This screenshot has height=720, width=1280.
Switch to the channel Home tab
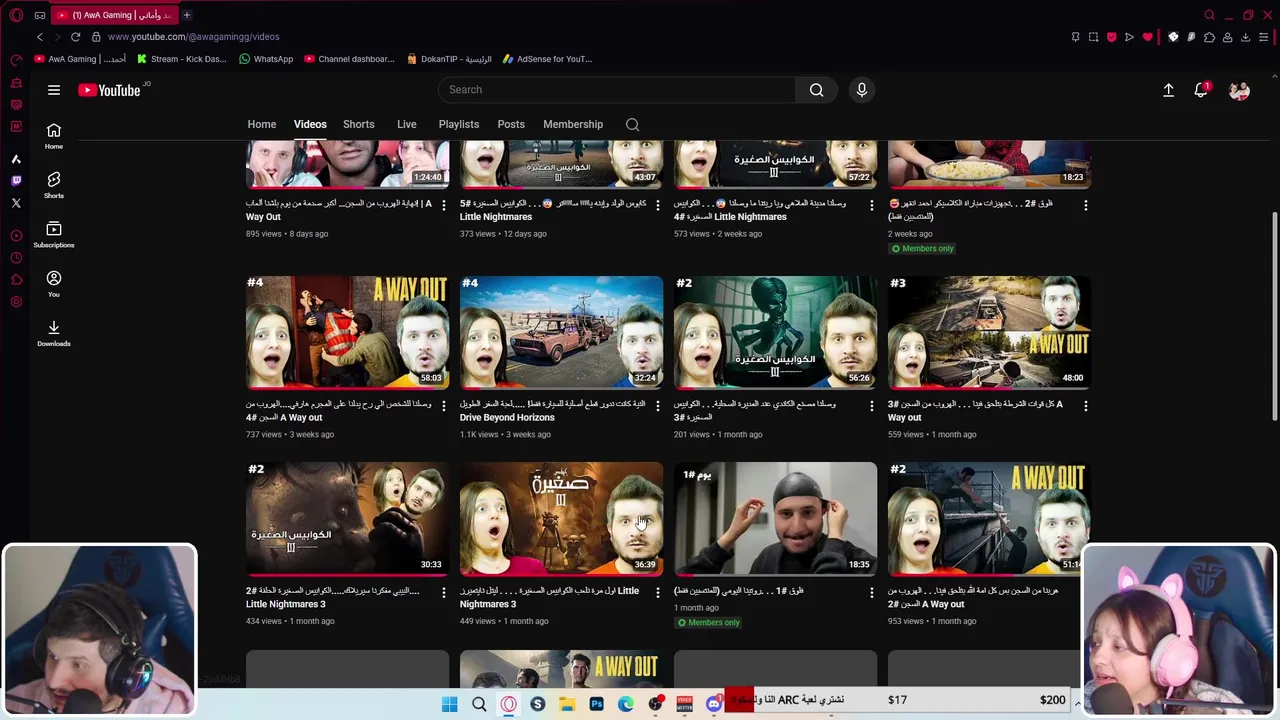tap(262, 124)
